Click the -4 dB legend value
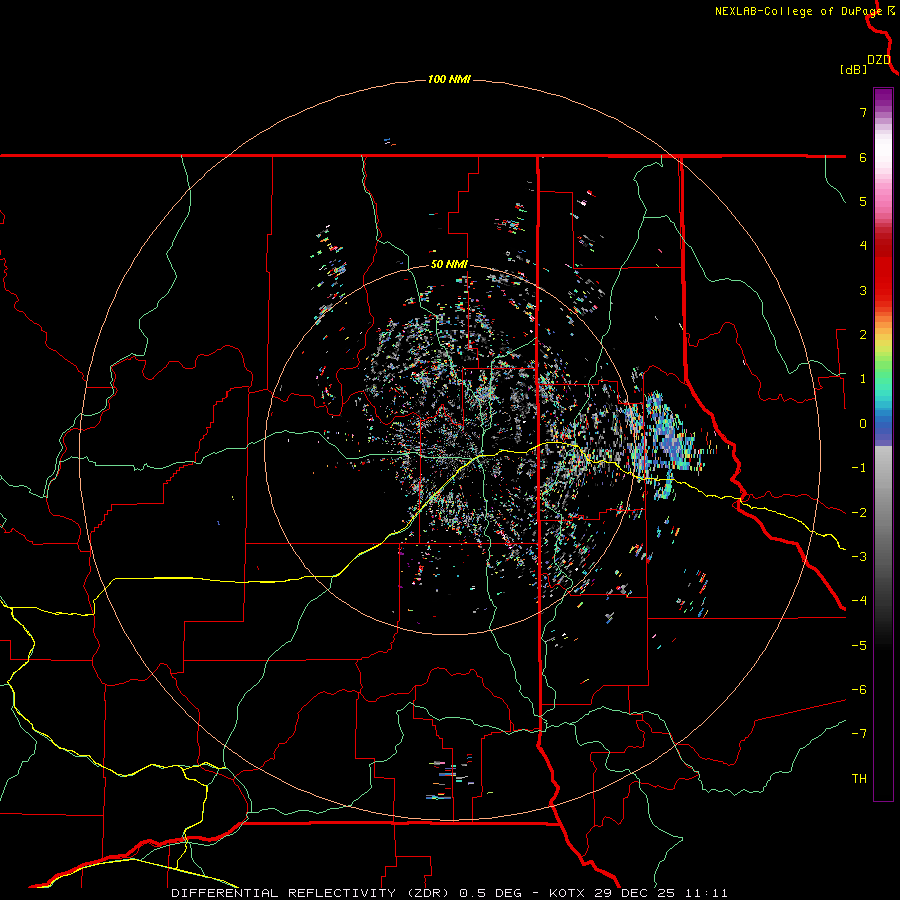The height and width of the screenshot is (900, 900). [859, 601]
